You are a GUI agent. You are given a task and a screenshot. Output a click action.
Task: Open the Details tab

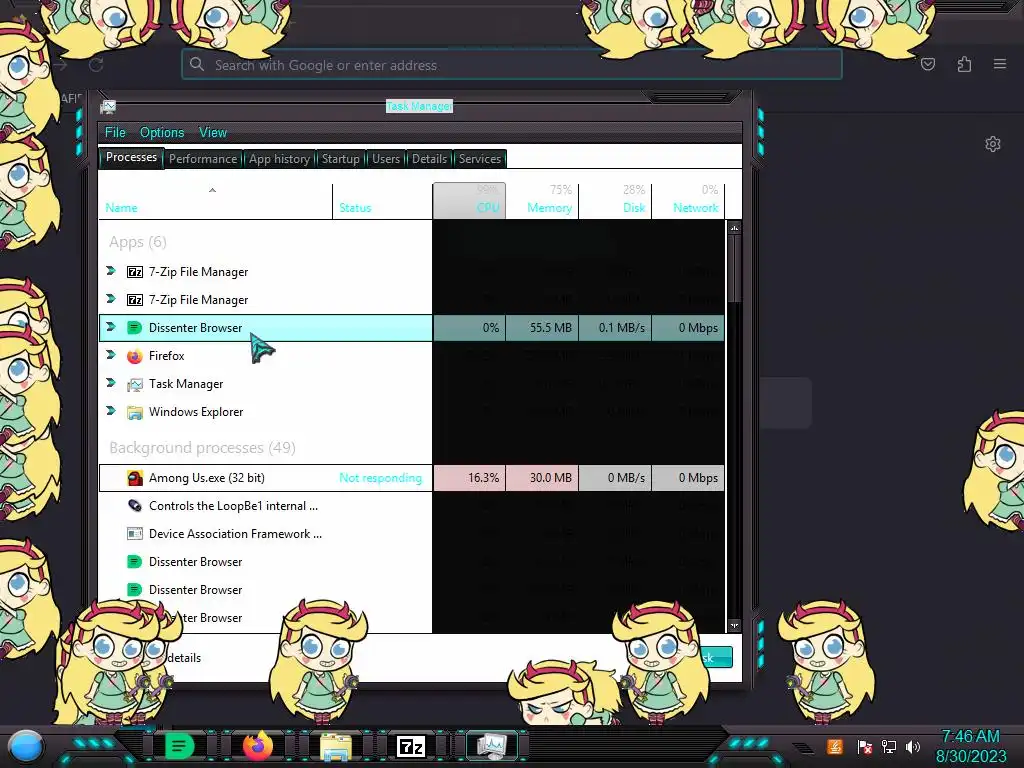click(429, 159)
